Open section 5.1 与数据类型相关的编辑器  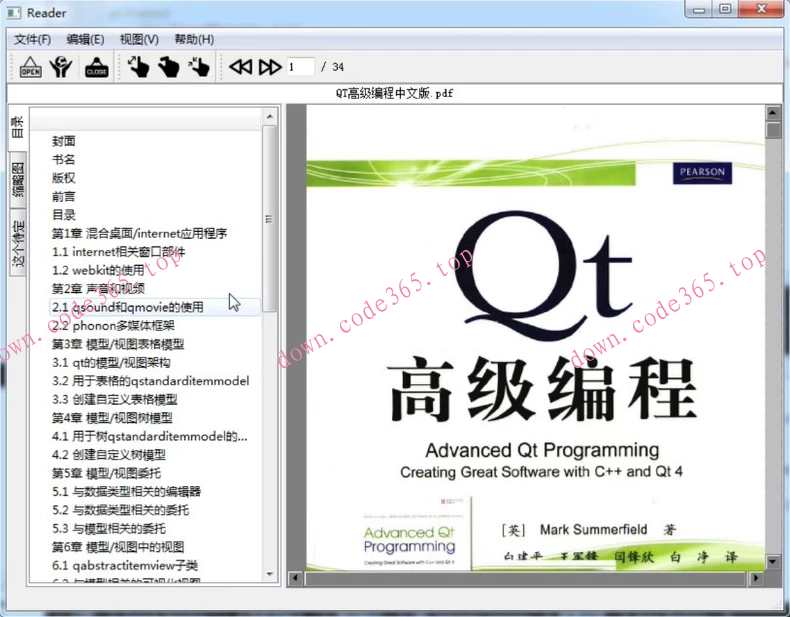click(x=126, y=492)
